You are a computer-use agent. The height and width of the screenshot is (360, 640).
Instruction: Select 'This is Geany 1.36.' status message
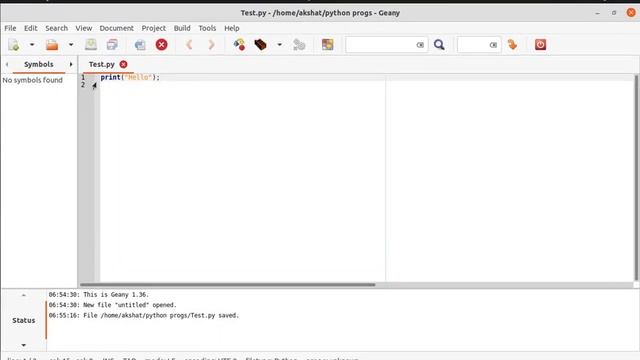click(x=99, y=295)
